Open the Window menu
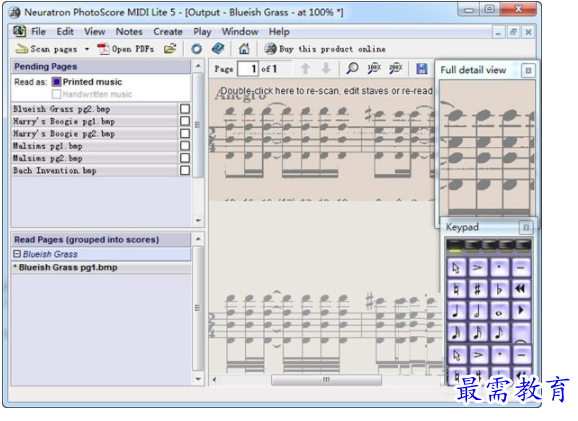578x421 pixels. click(x=240, y=32)
